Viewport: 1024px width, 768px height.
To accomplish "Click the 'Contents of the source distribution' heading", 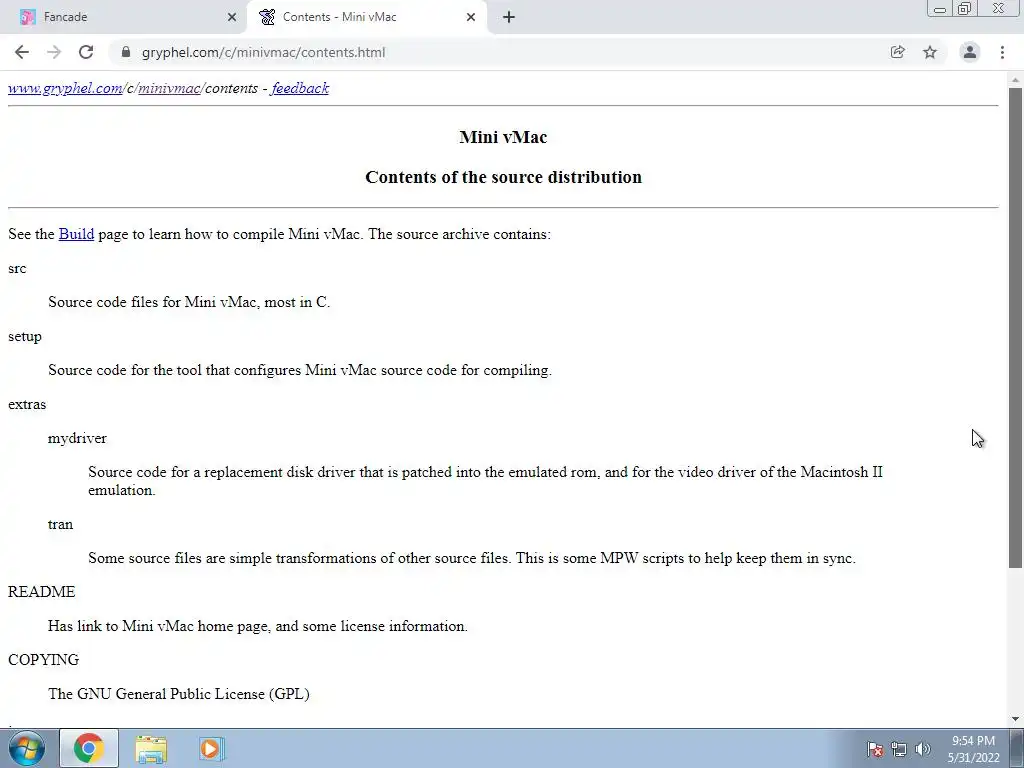I will coord(503,177).
